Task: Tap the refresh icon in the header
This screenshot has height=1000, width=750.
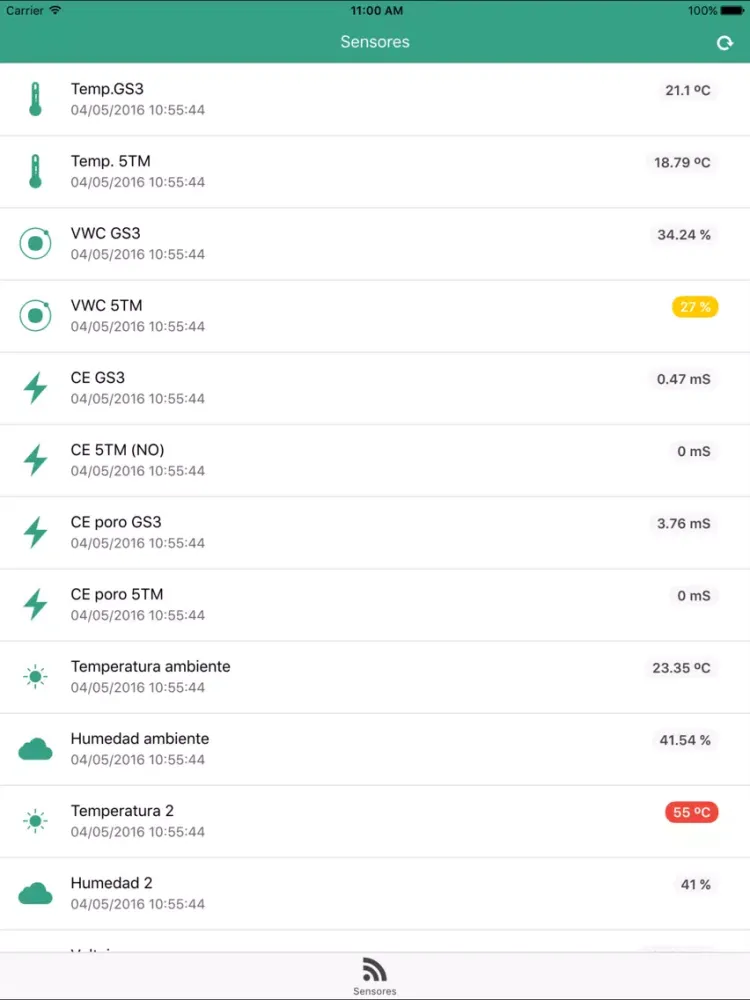Action: 724,43
